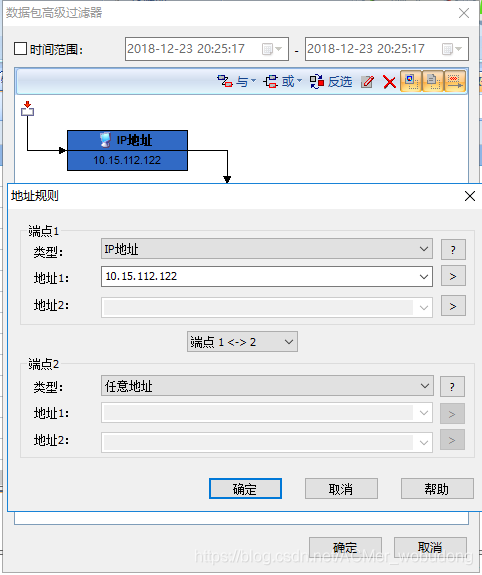Select the IP地址 filter node 10.15.112.122
This screenshot has height=575, width=482.
[127, 150]
